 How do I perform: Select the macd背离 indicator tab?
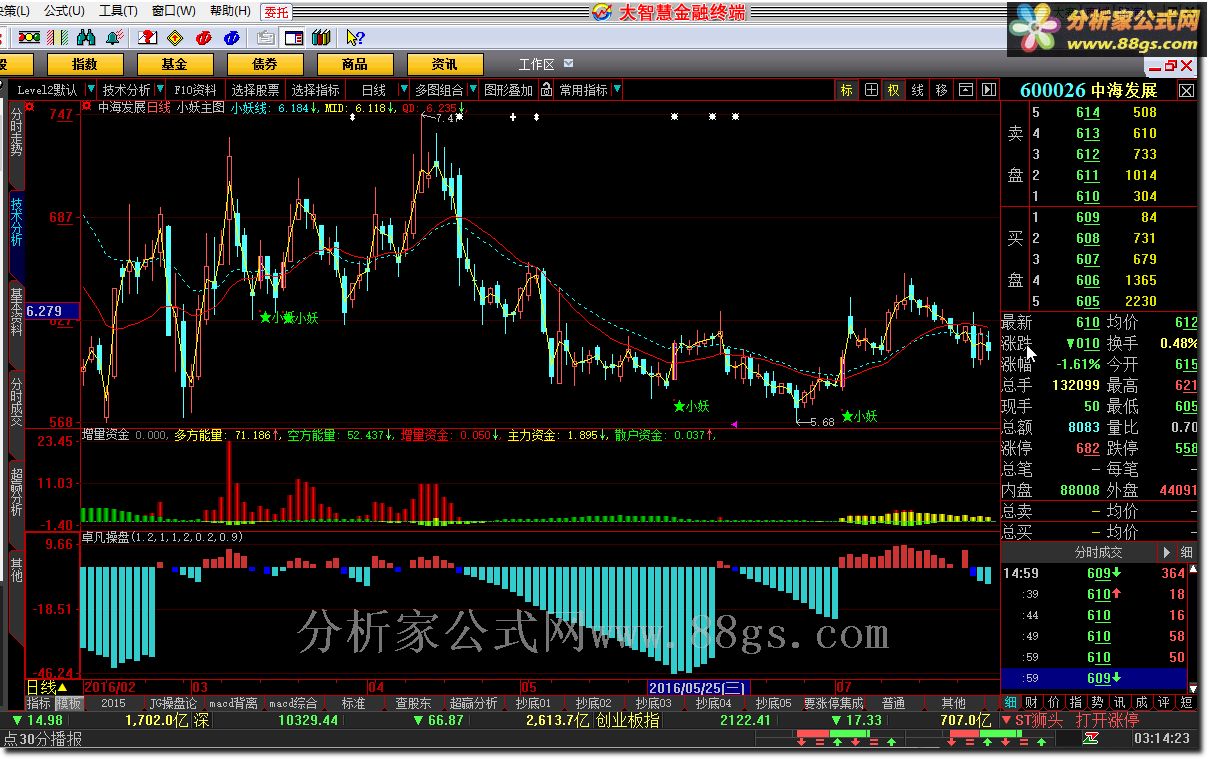click(233, 703)
